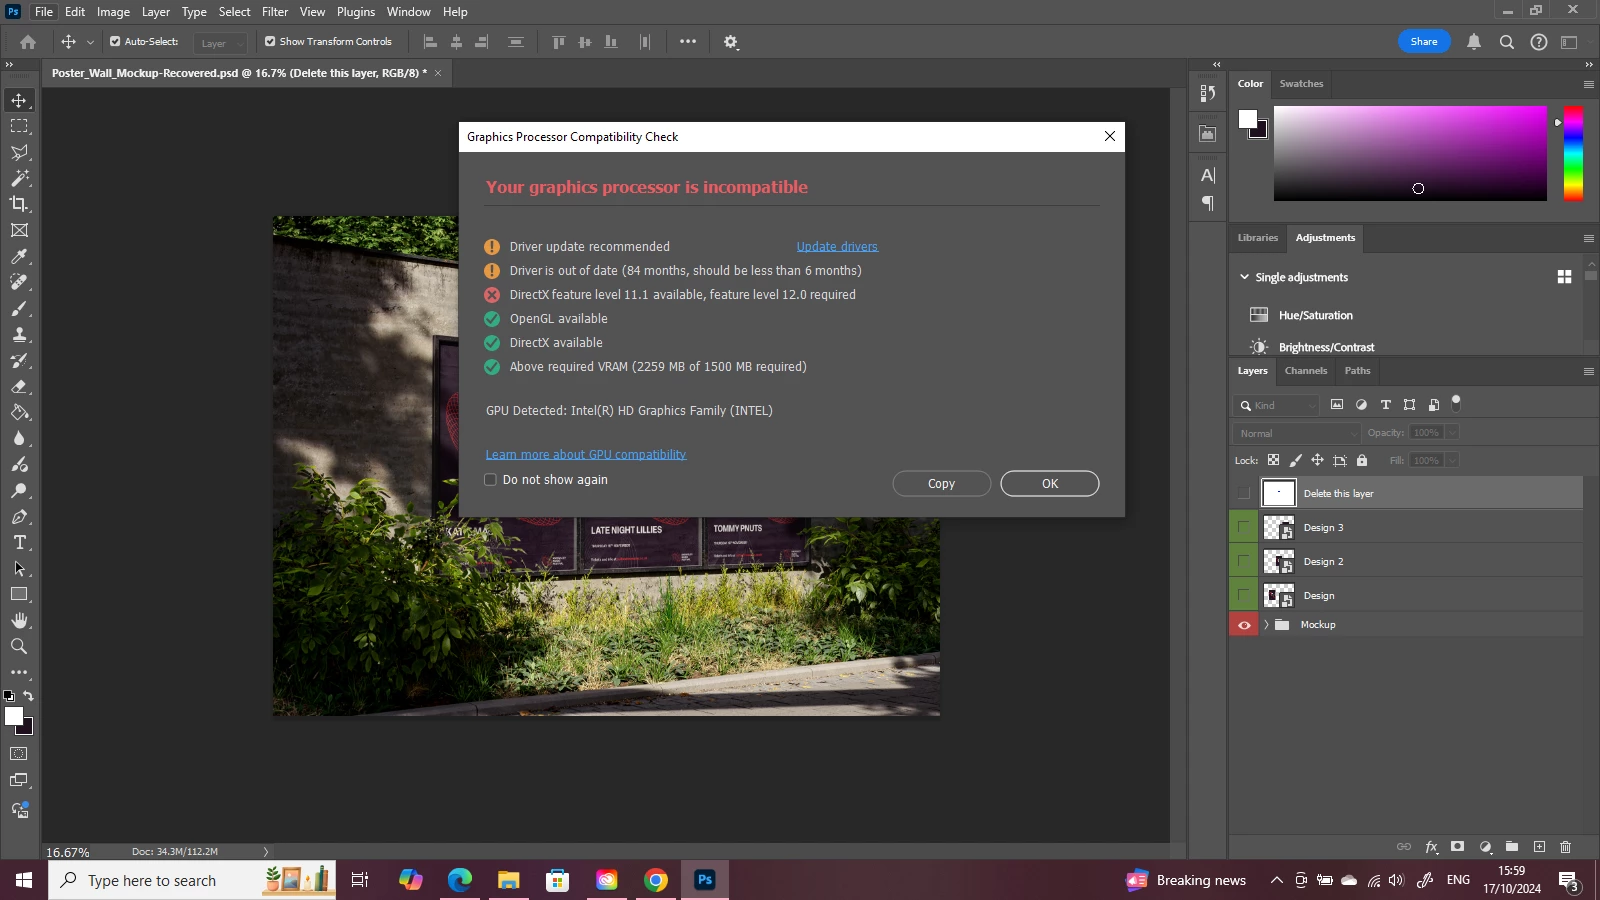Open the blend mode Normal dropdown

pos(1297,433)
